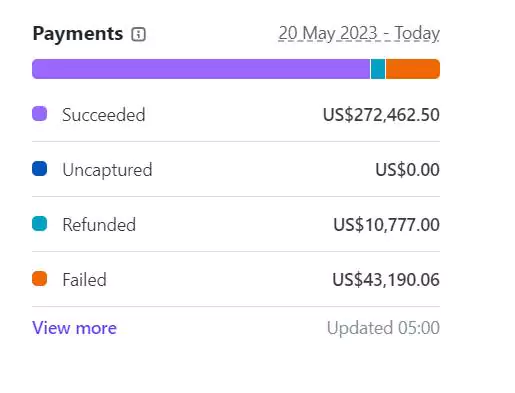Click the Payments heading

click(78, 34)
